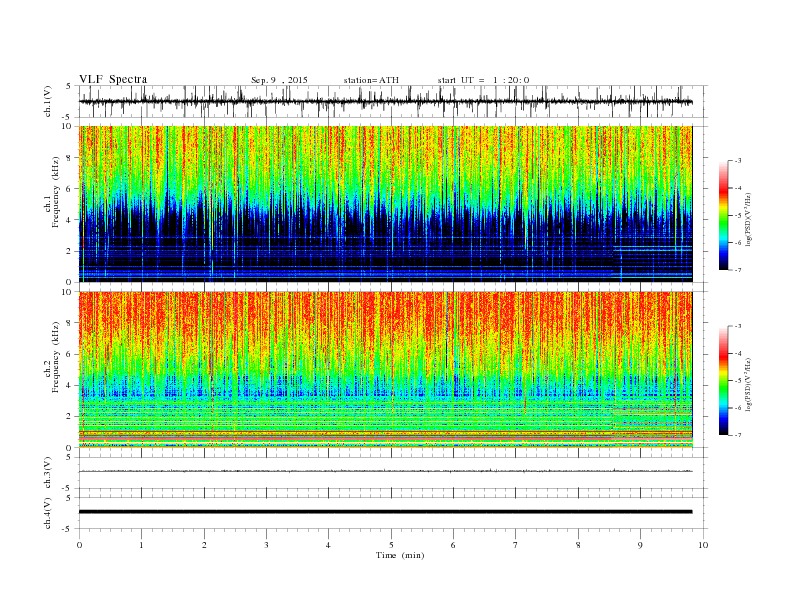The width and height of the screenshot is (792, 612).
Task: Click the 'VLF Spectra' plot title
Action: [113, 79]
